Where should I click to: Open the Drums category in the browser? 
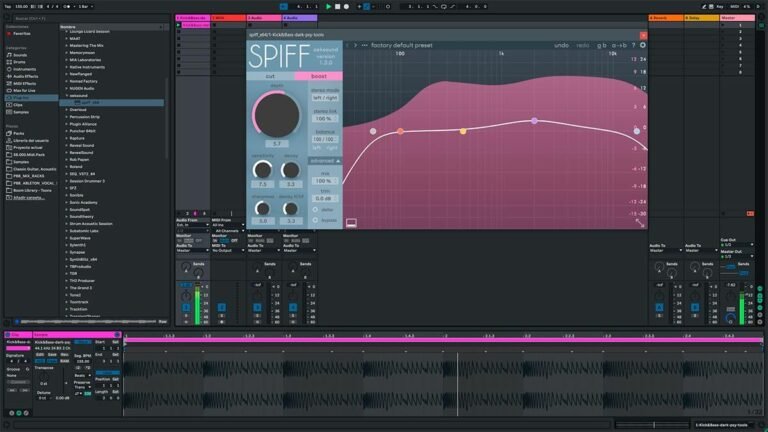(20, 62)
